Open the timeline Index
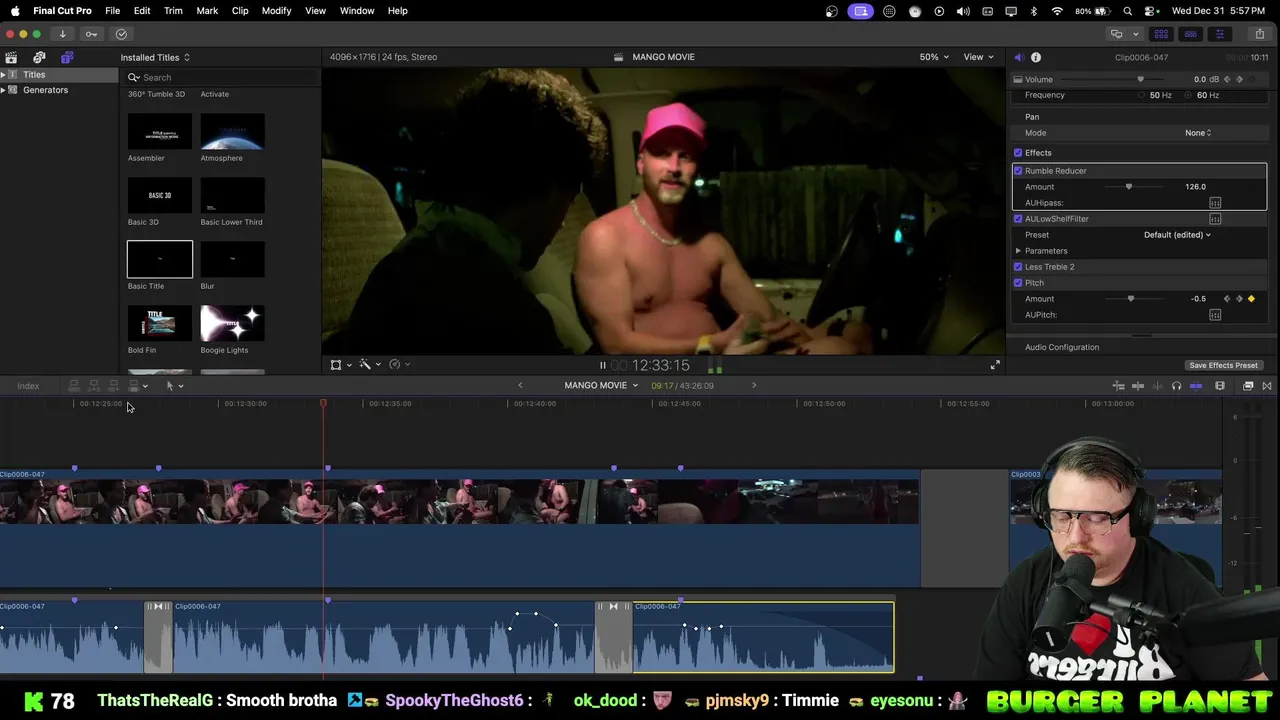 28,386
